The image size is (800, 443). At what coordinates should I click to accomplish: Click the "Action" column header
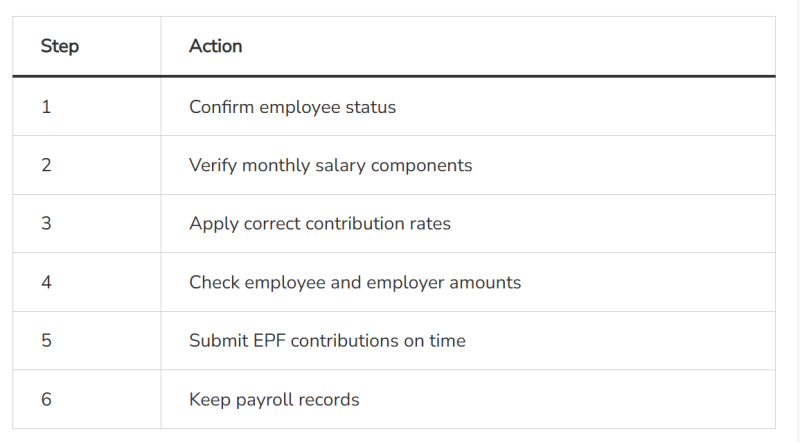coord(216,46)
